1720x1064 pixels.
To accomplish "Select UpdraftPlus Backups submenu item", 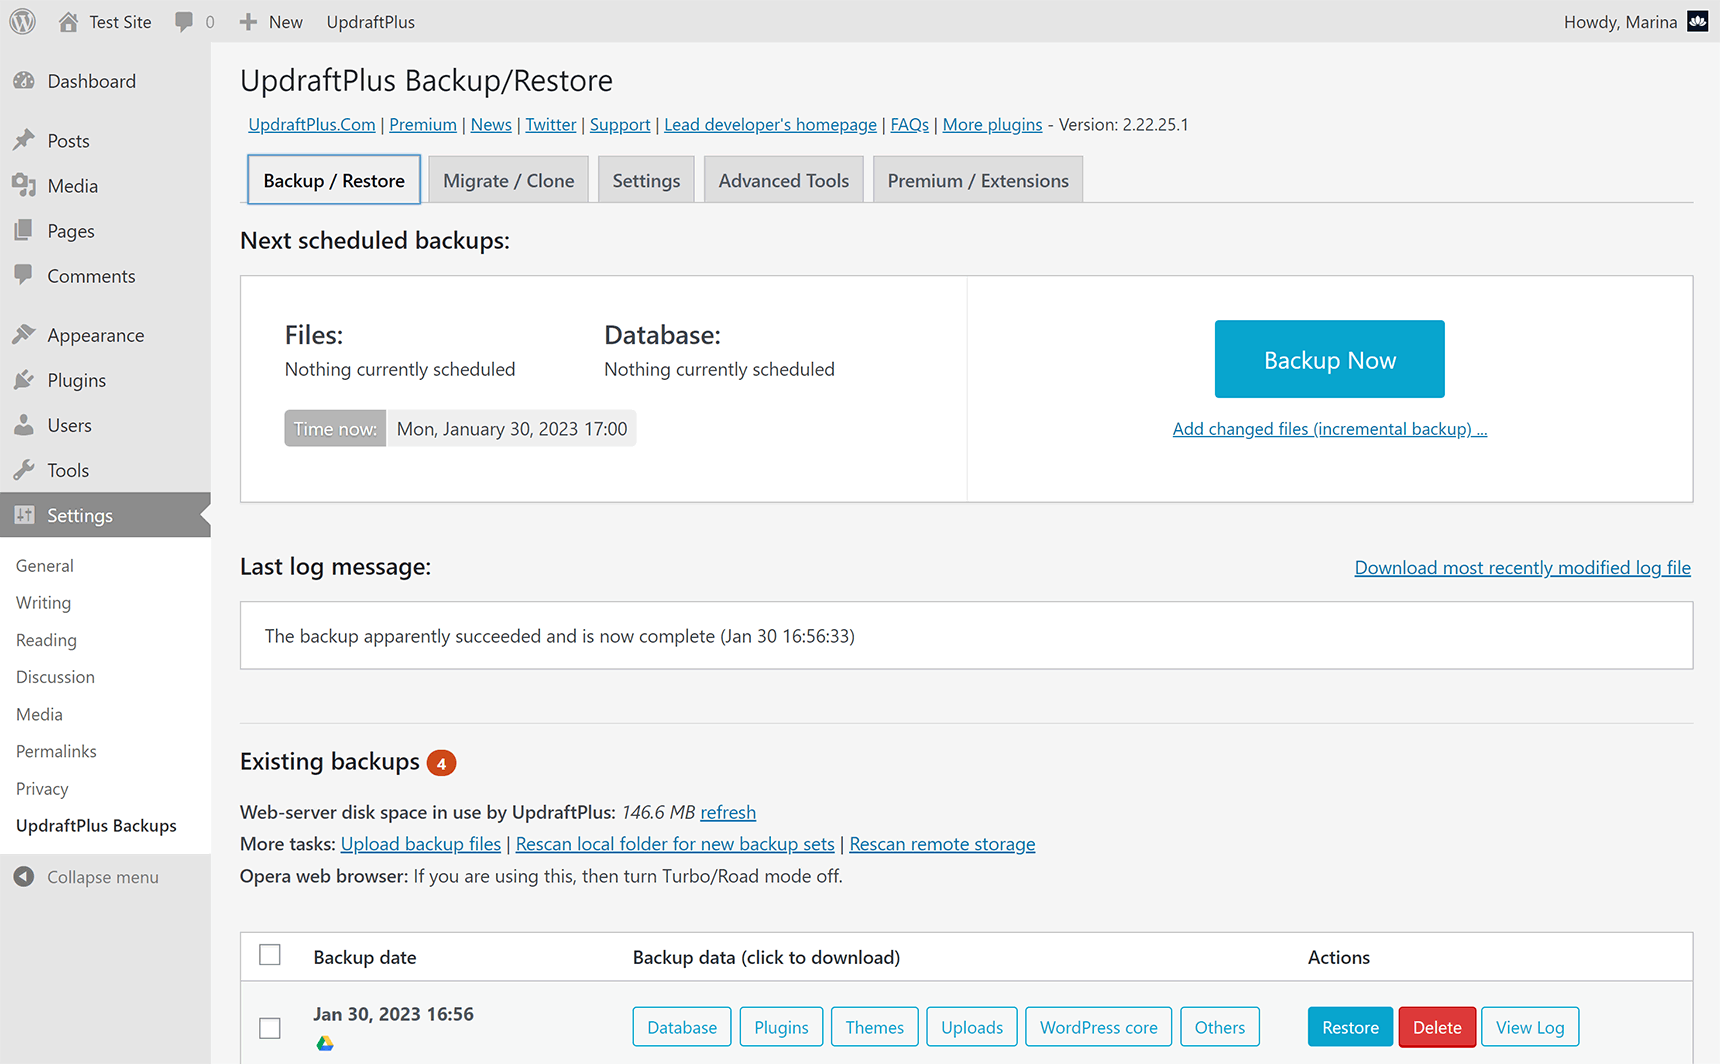I will click(96, 825).
